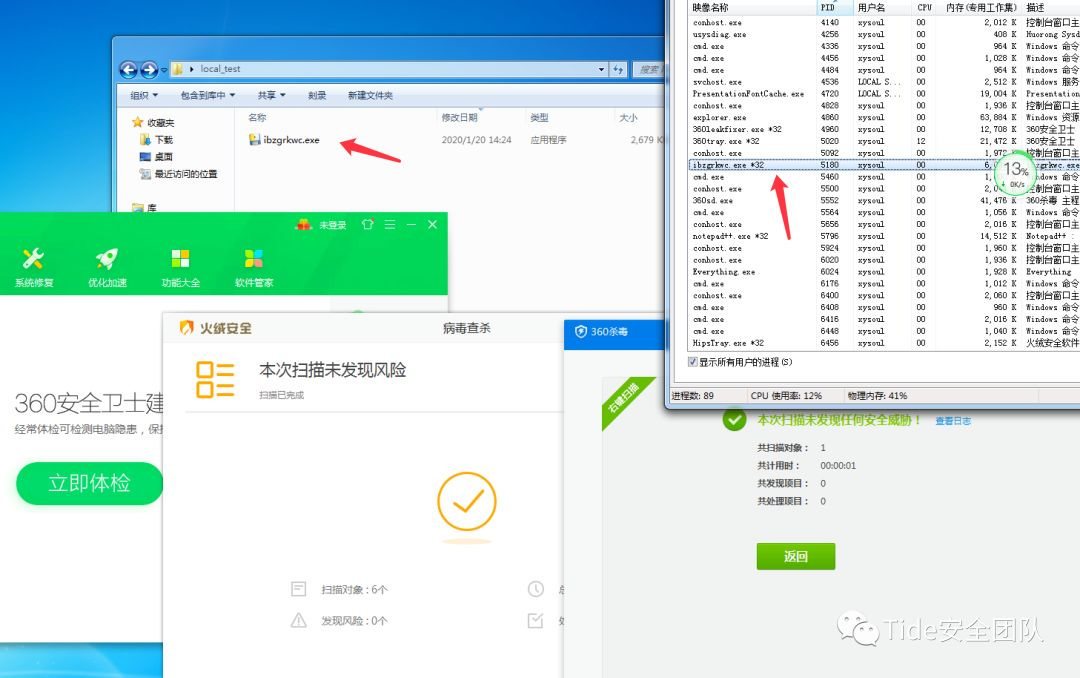This screenshot has height=678, width=1080.
Task: Refresh the local_test folder view
Action: (x=618, y=69)
